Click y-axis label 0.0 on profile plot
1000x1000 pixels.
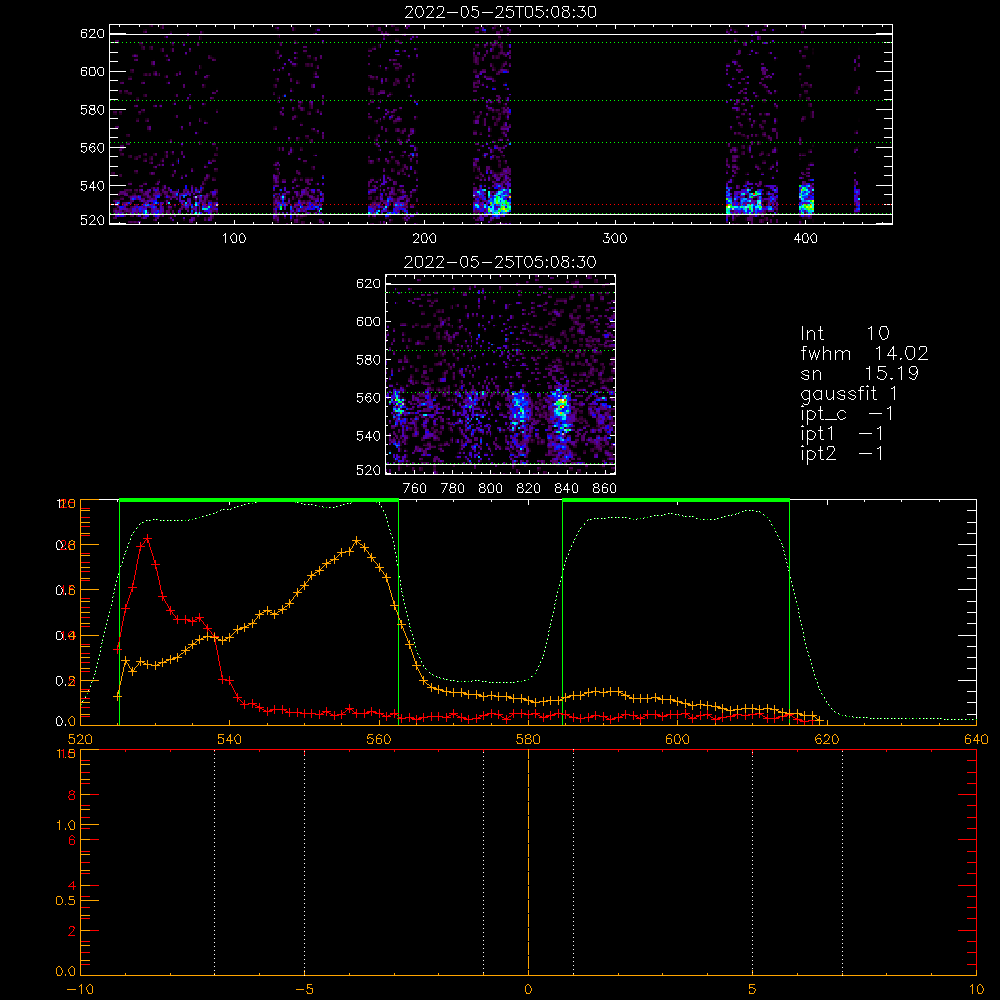point(66,722)
